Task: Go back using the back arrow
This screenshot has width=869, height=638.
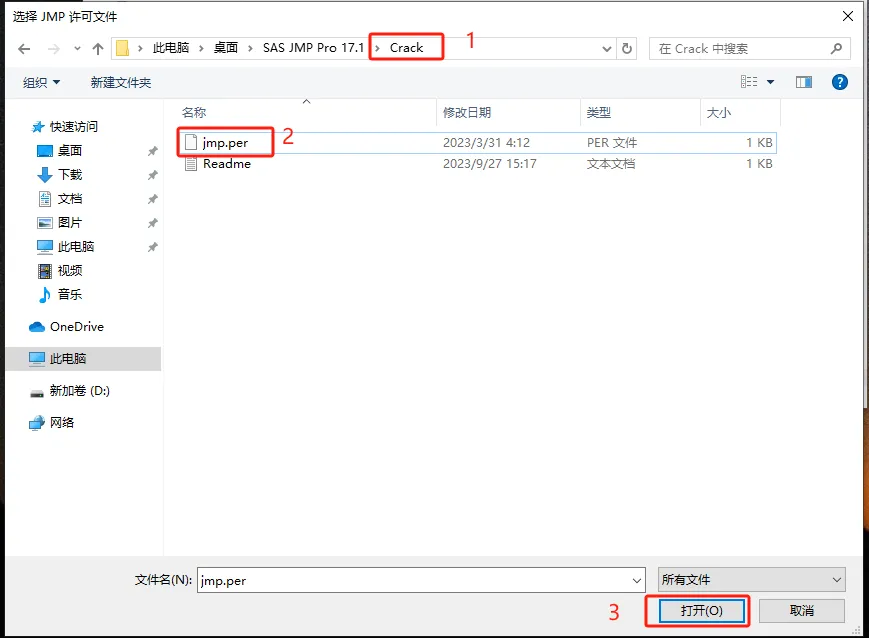Action: point(24,49)
